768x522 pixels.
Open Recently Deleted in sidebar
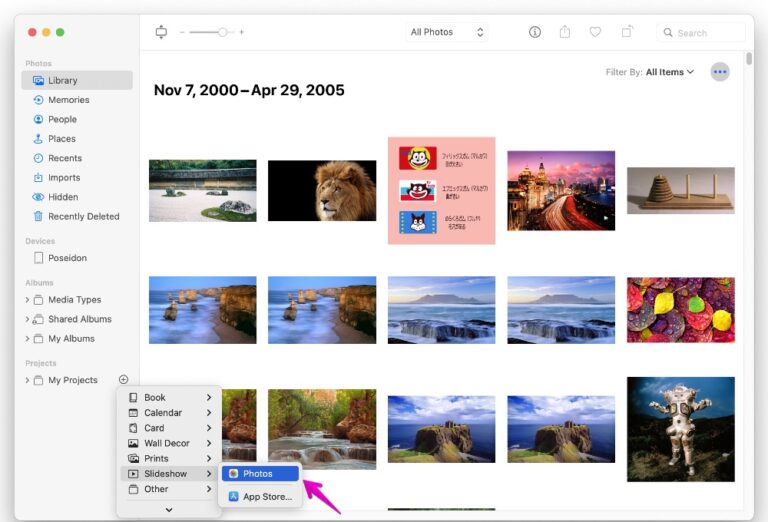(x=83, y=216)
